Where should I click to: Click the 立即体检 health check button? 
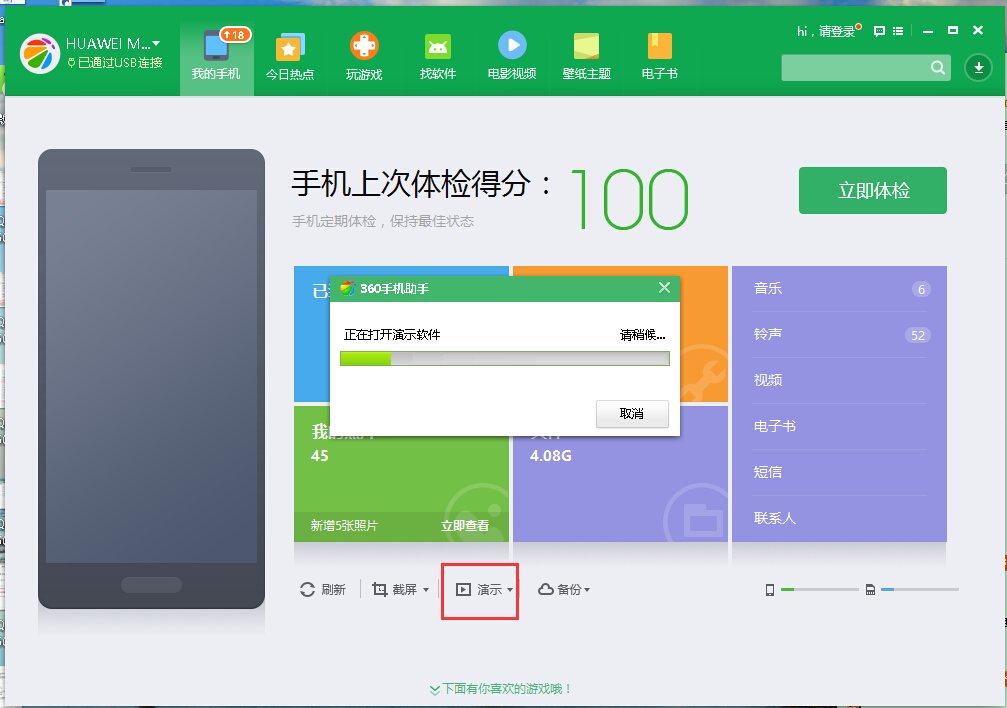click(872, 190)
